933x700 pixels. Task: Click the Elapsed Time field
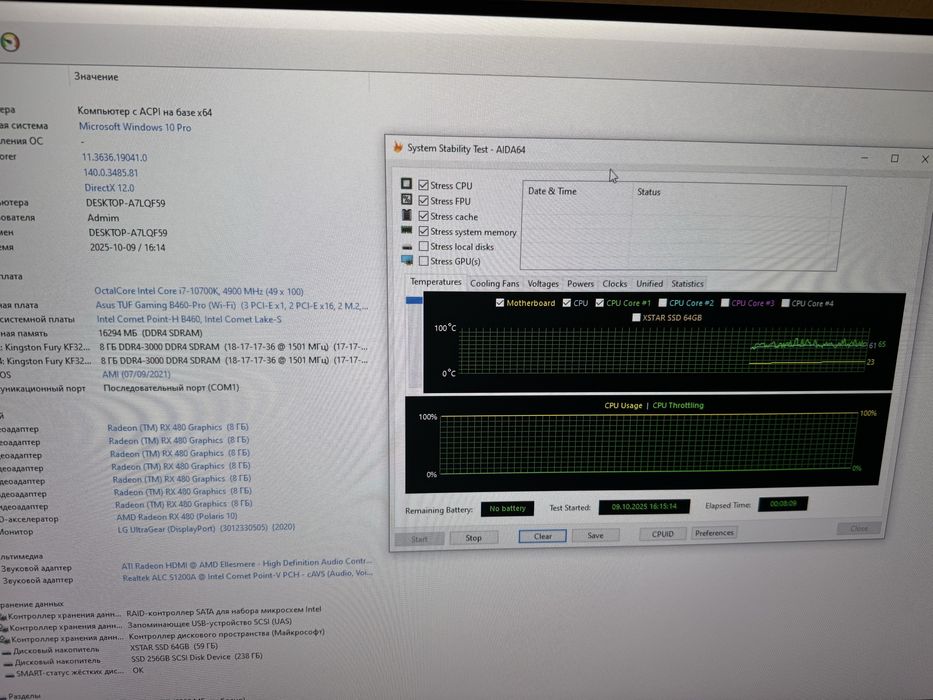(x=783, y=504)
